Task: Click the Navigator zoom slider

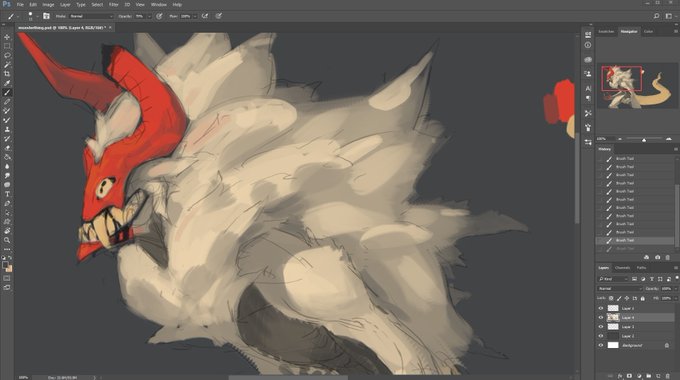Action: tap(644, 139)
